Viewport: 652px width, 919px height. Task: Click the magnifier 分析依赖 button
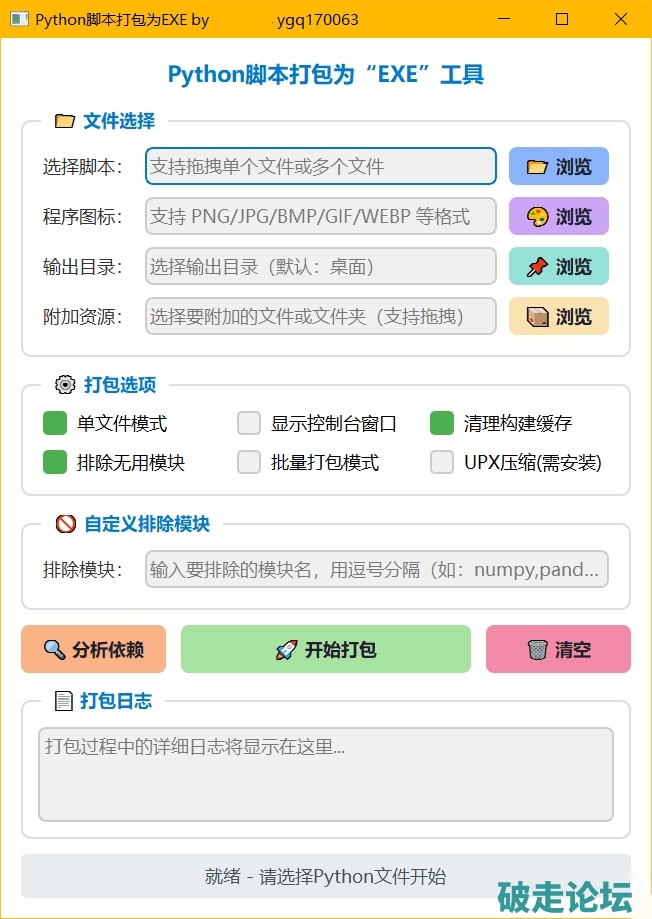pos(94,650)
